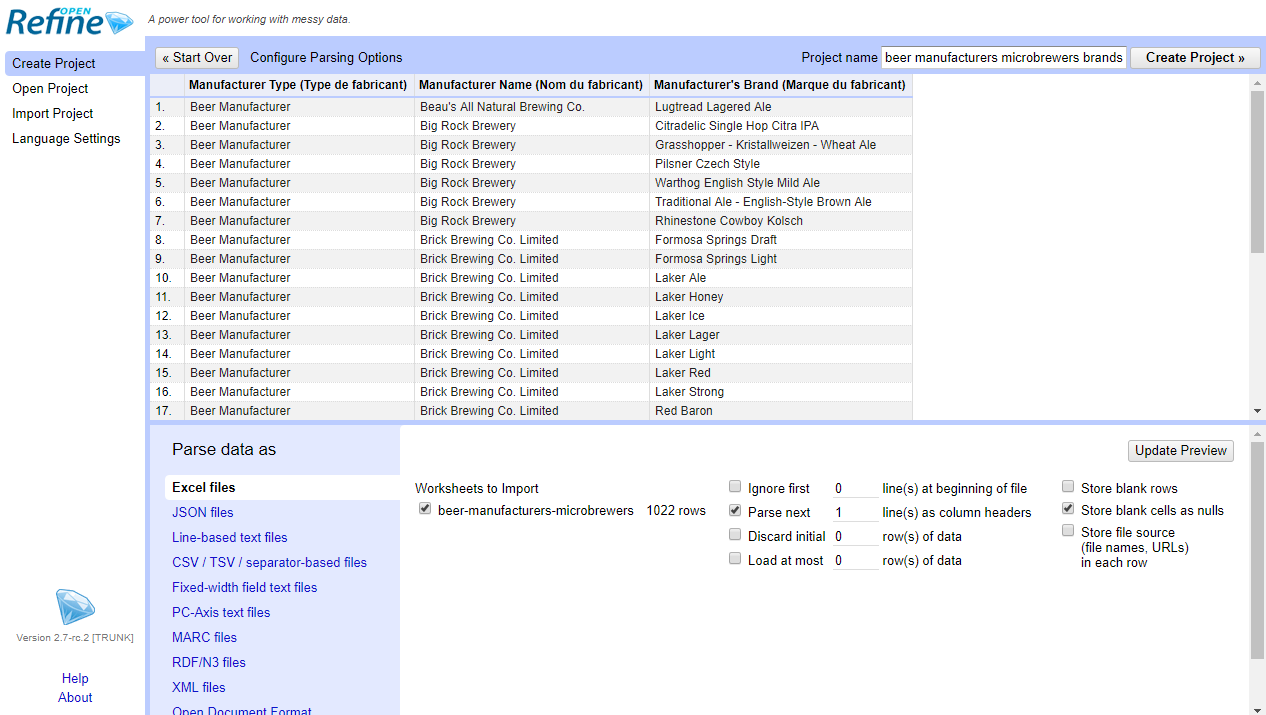Pick Fixed-width field text files

point(245,587)
